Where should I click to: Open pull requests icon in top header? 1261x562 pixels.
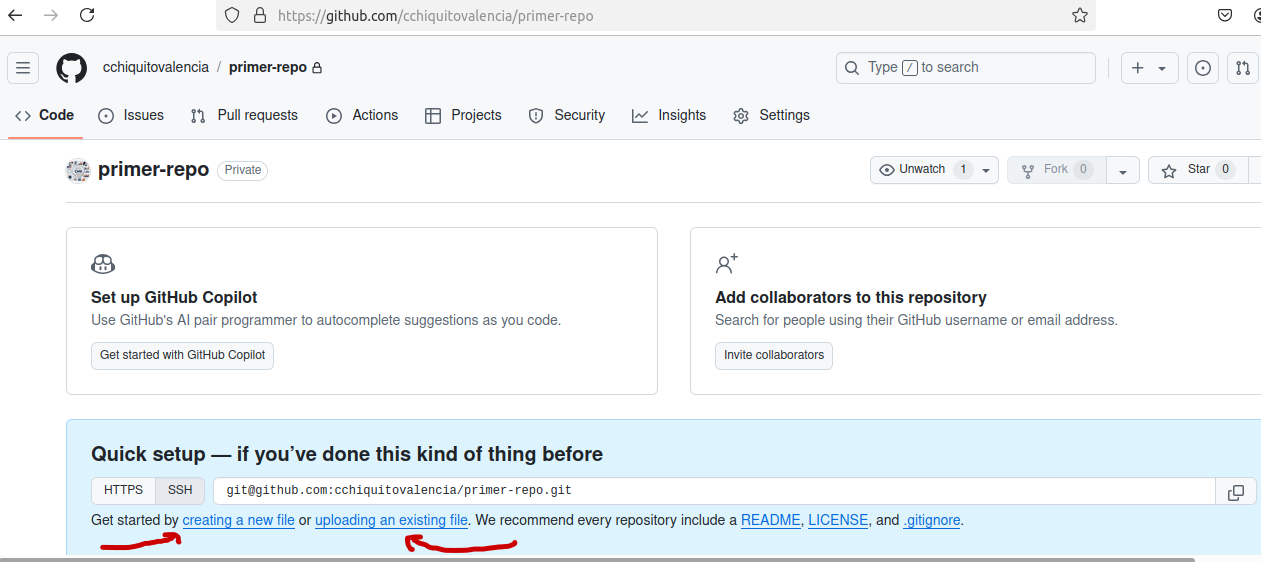[1243, 68]
